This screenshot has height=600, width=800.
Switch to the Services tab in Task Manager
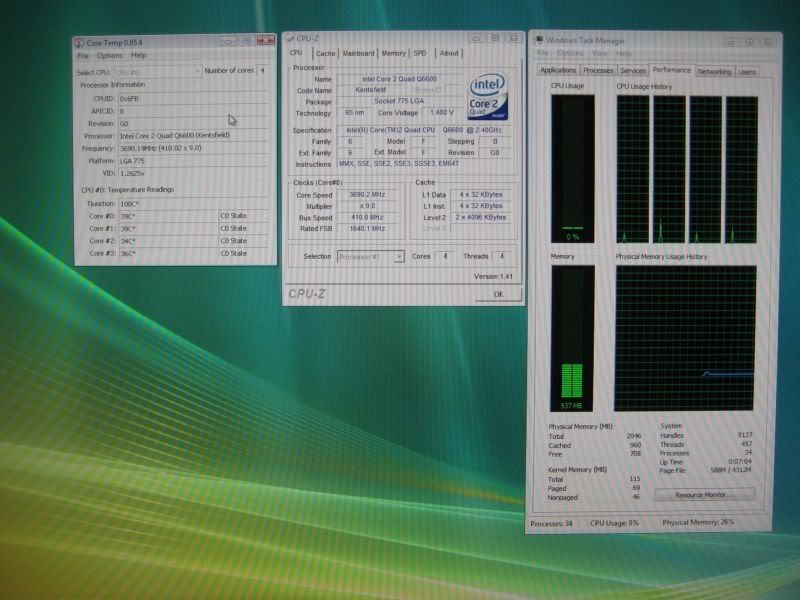click(633, 71)
